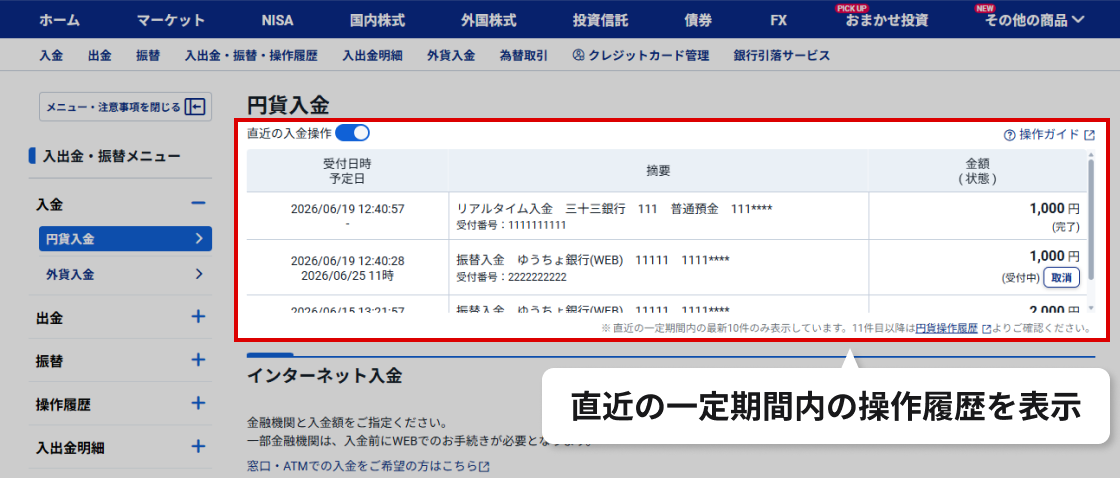Image resolution: width=1120 pixels, height=478 pixels.
Task: Collapse the 入金 section minus icon
Action: 199,204
